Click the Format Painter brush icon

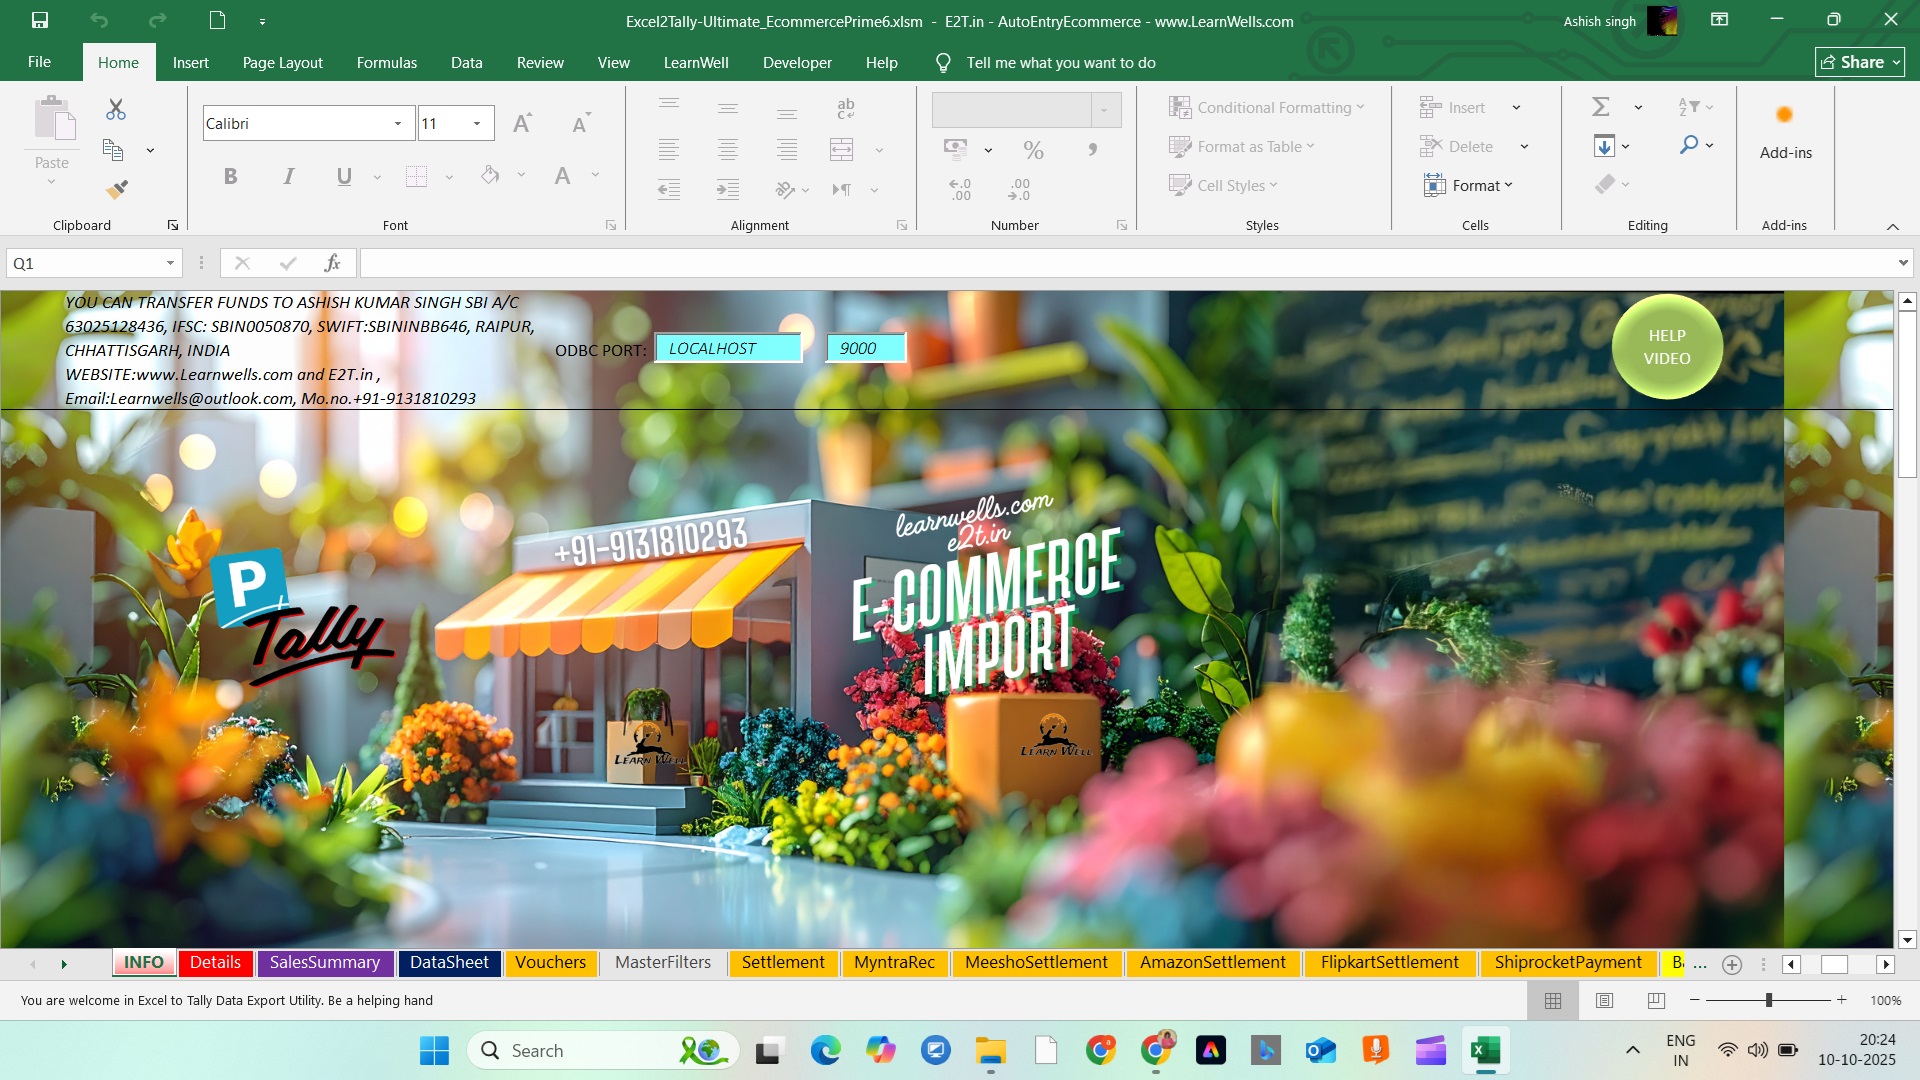click(116, 188)
